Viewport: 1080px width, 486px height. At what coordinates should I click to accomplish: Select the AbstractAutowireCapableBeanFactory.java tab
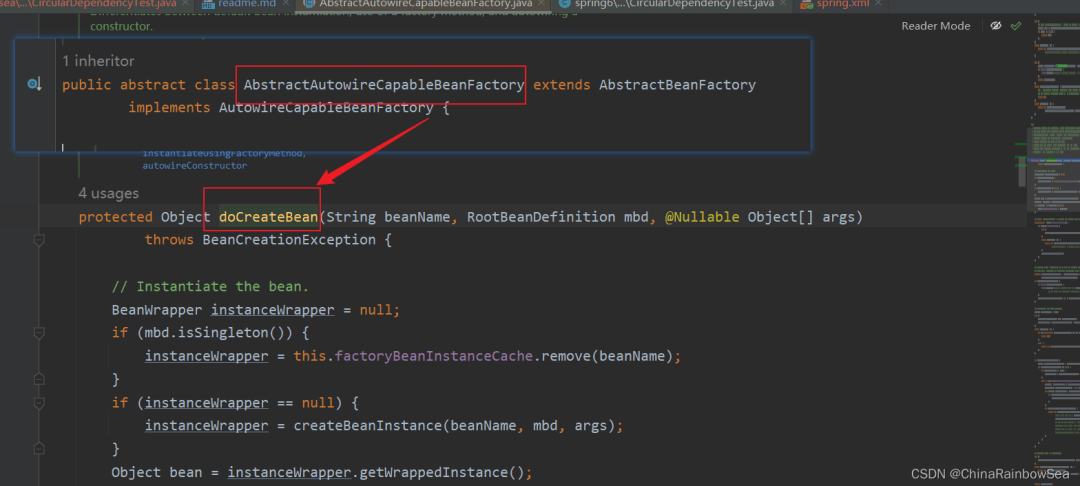click(426, 3)
